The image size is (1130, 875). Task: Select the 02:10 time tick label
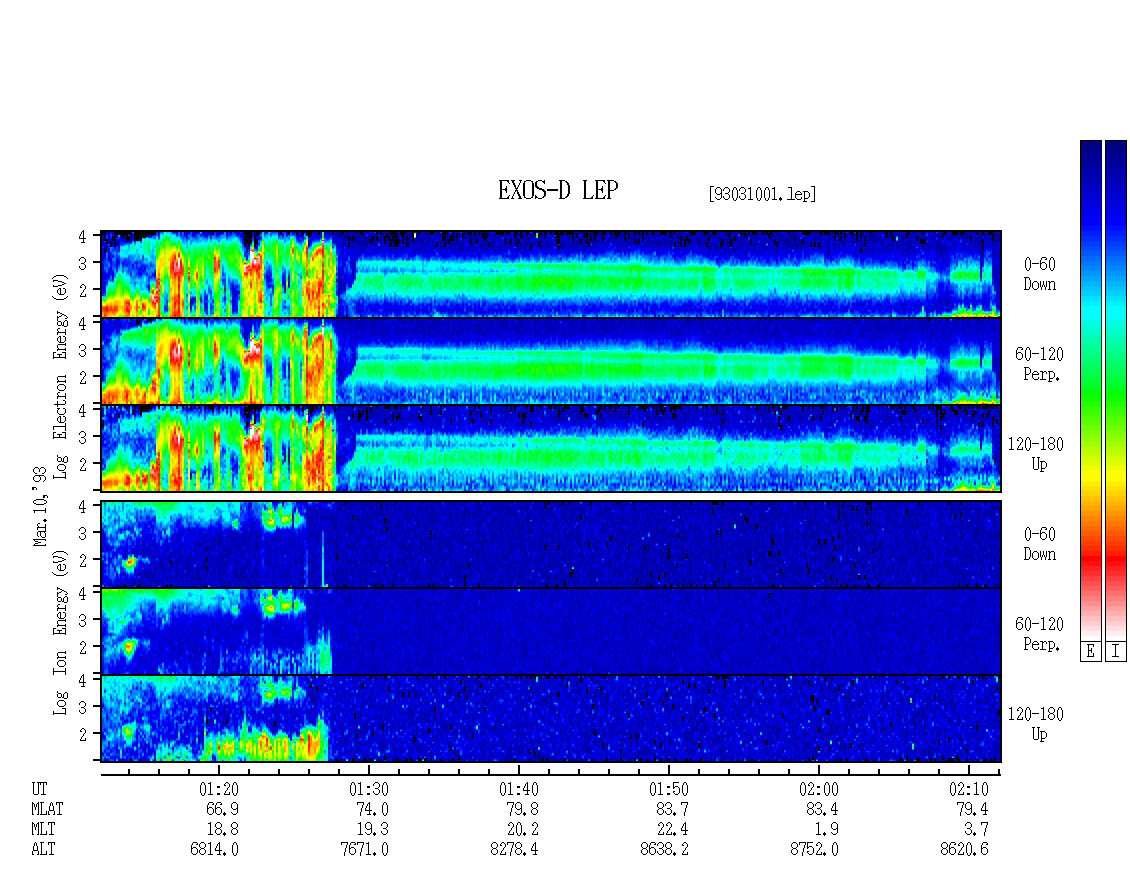click(x=969, y=789)
